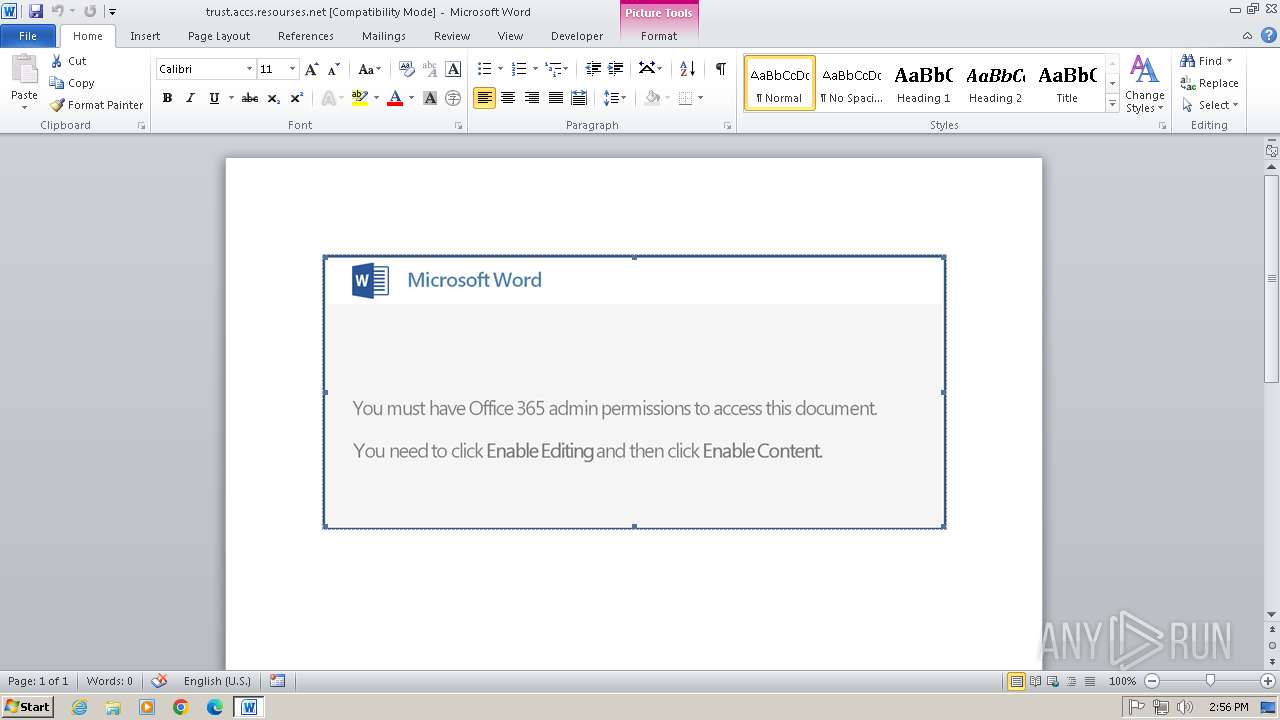Viewport: 1280px width, 720px height.
Task: Switch to the Insert tab
Action: click(145, 36)
